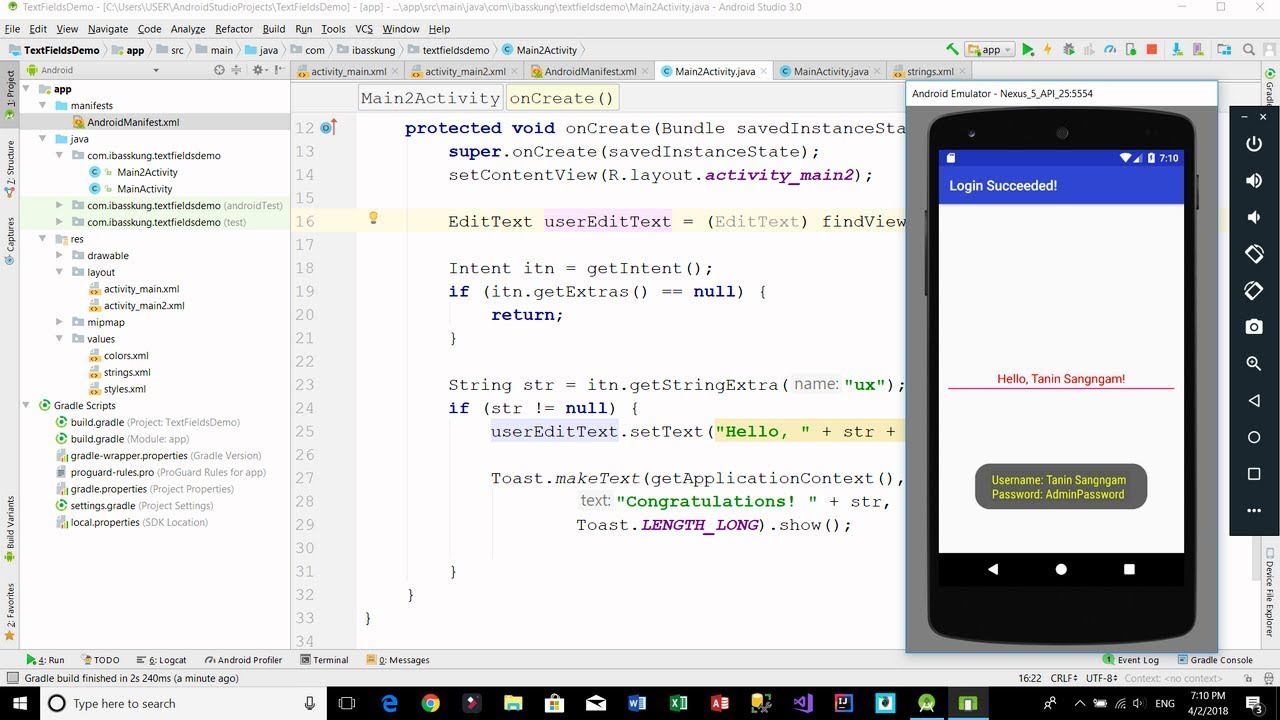The image size is (1280, 720).
Task: Click emulator sidebar Home circle button
Action: pyautogui.click(x=1254, y=437)
